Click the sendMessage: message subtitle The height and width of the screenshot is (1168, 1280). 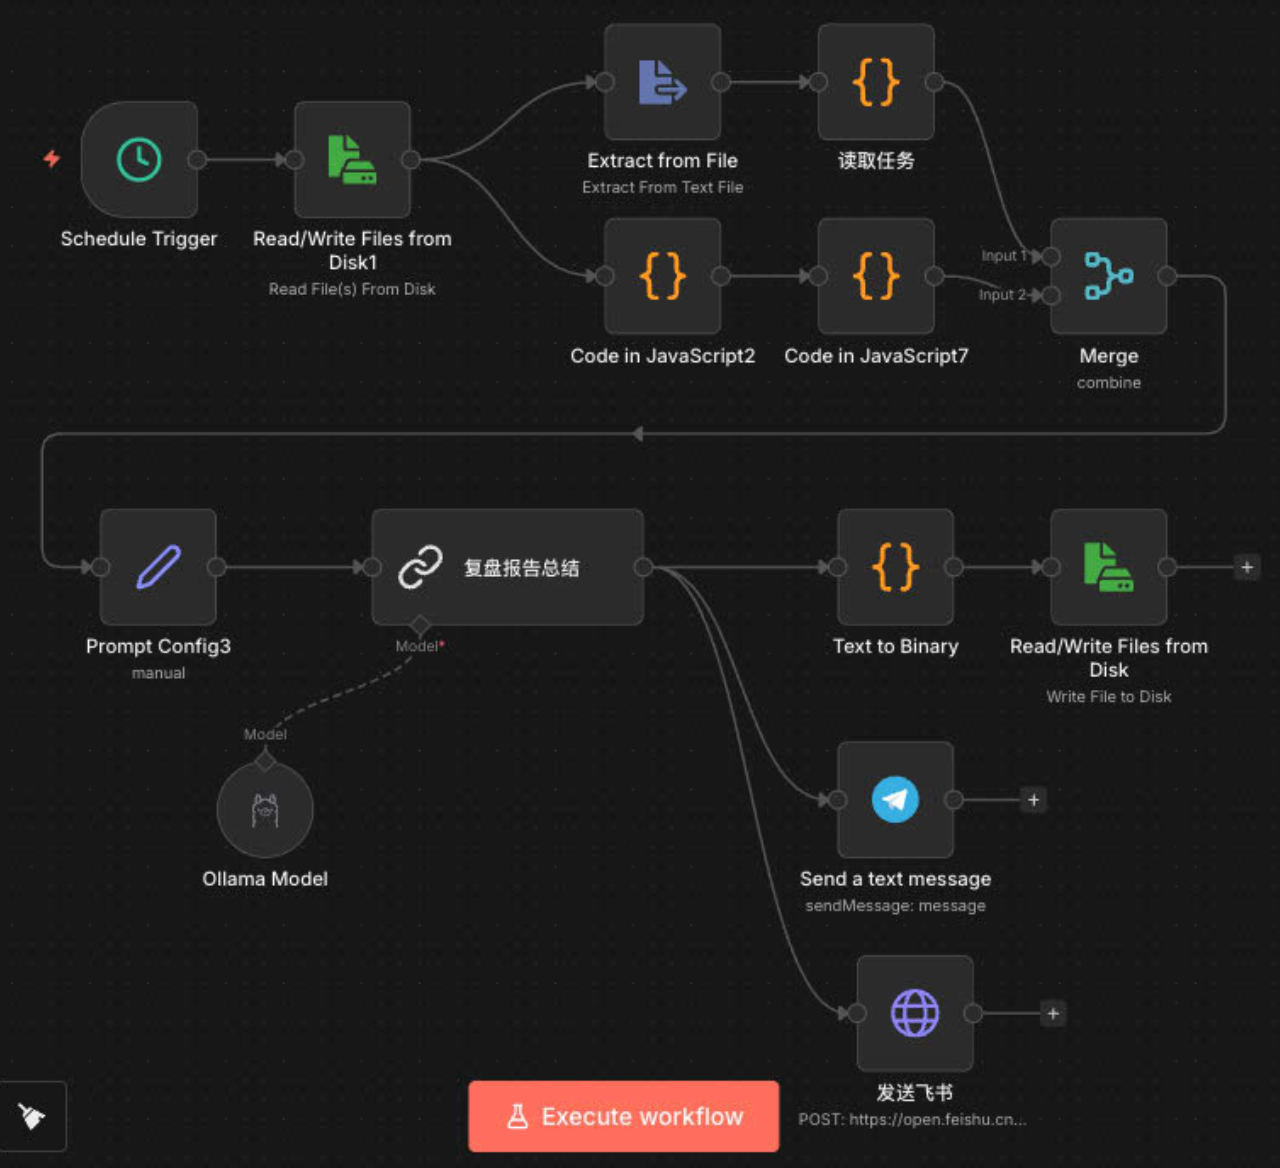click(x=895, y=906)
